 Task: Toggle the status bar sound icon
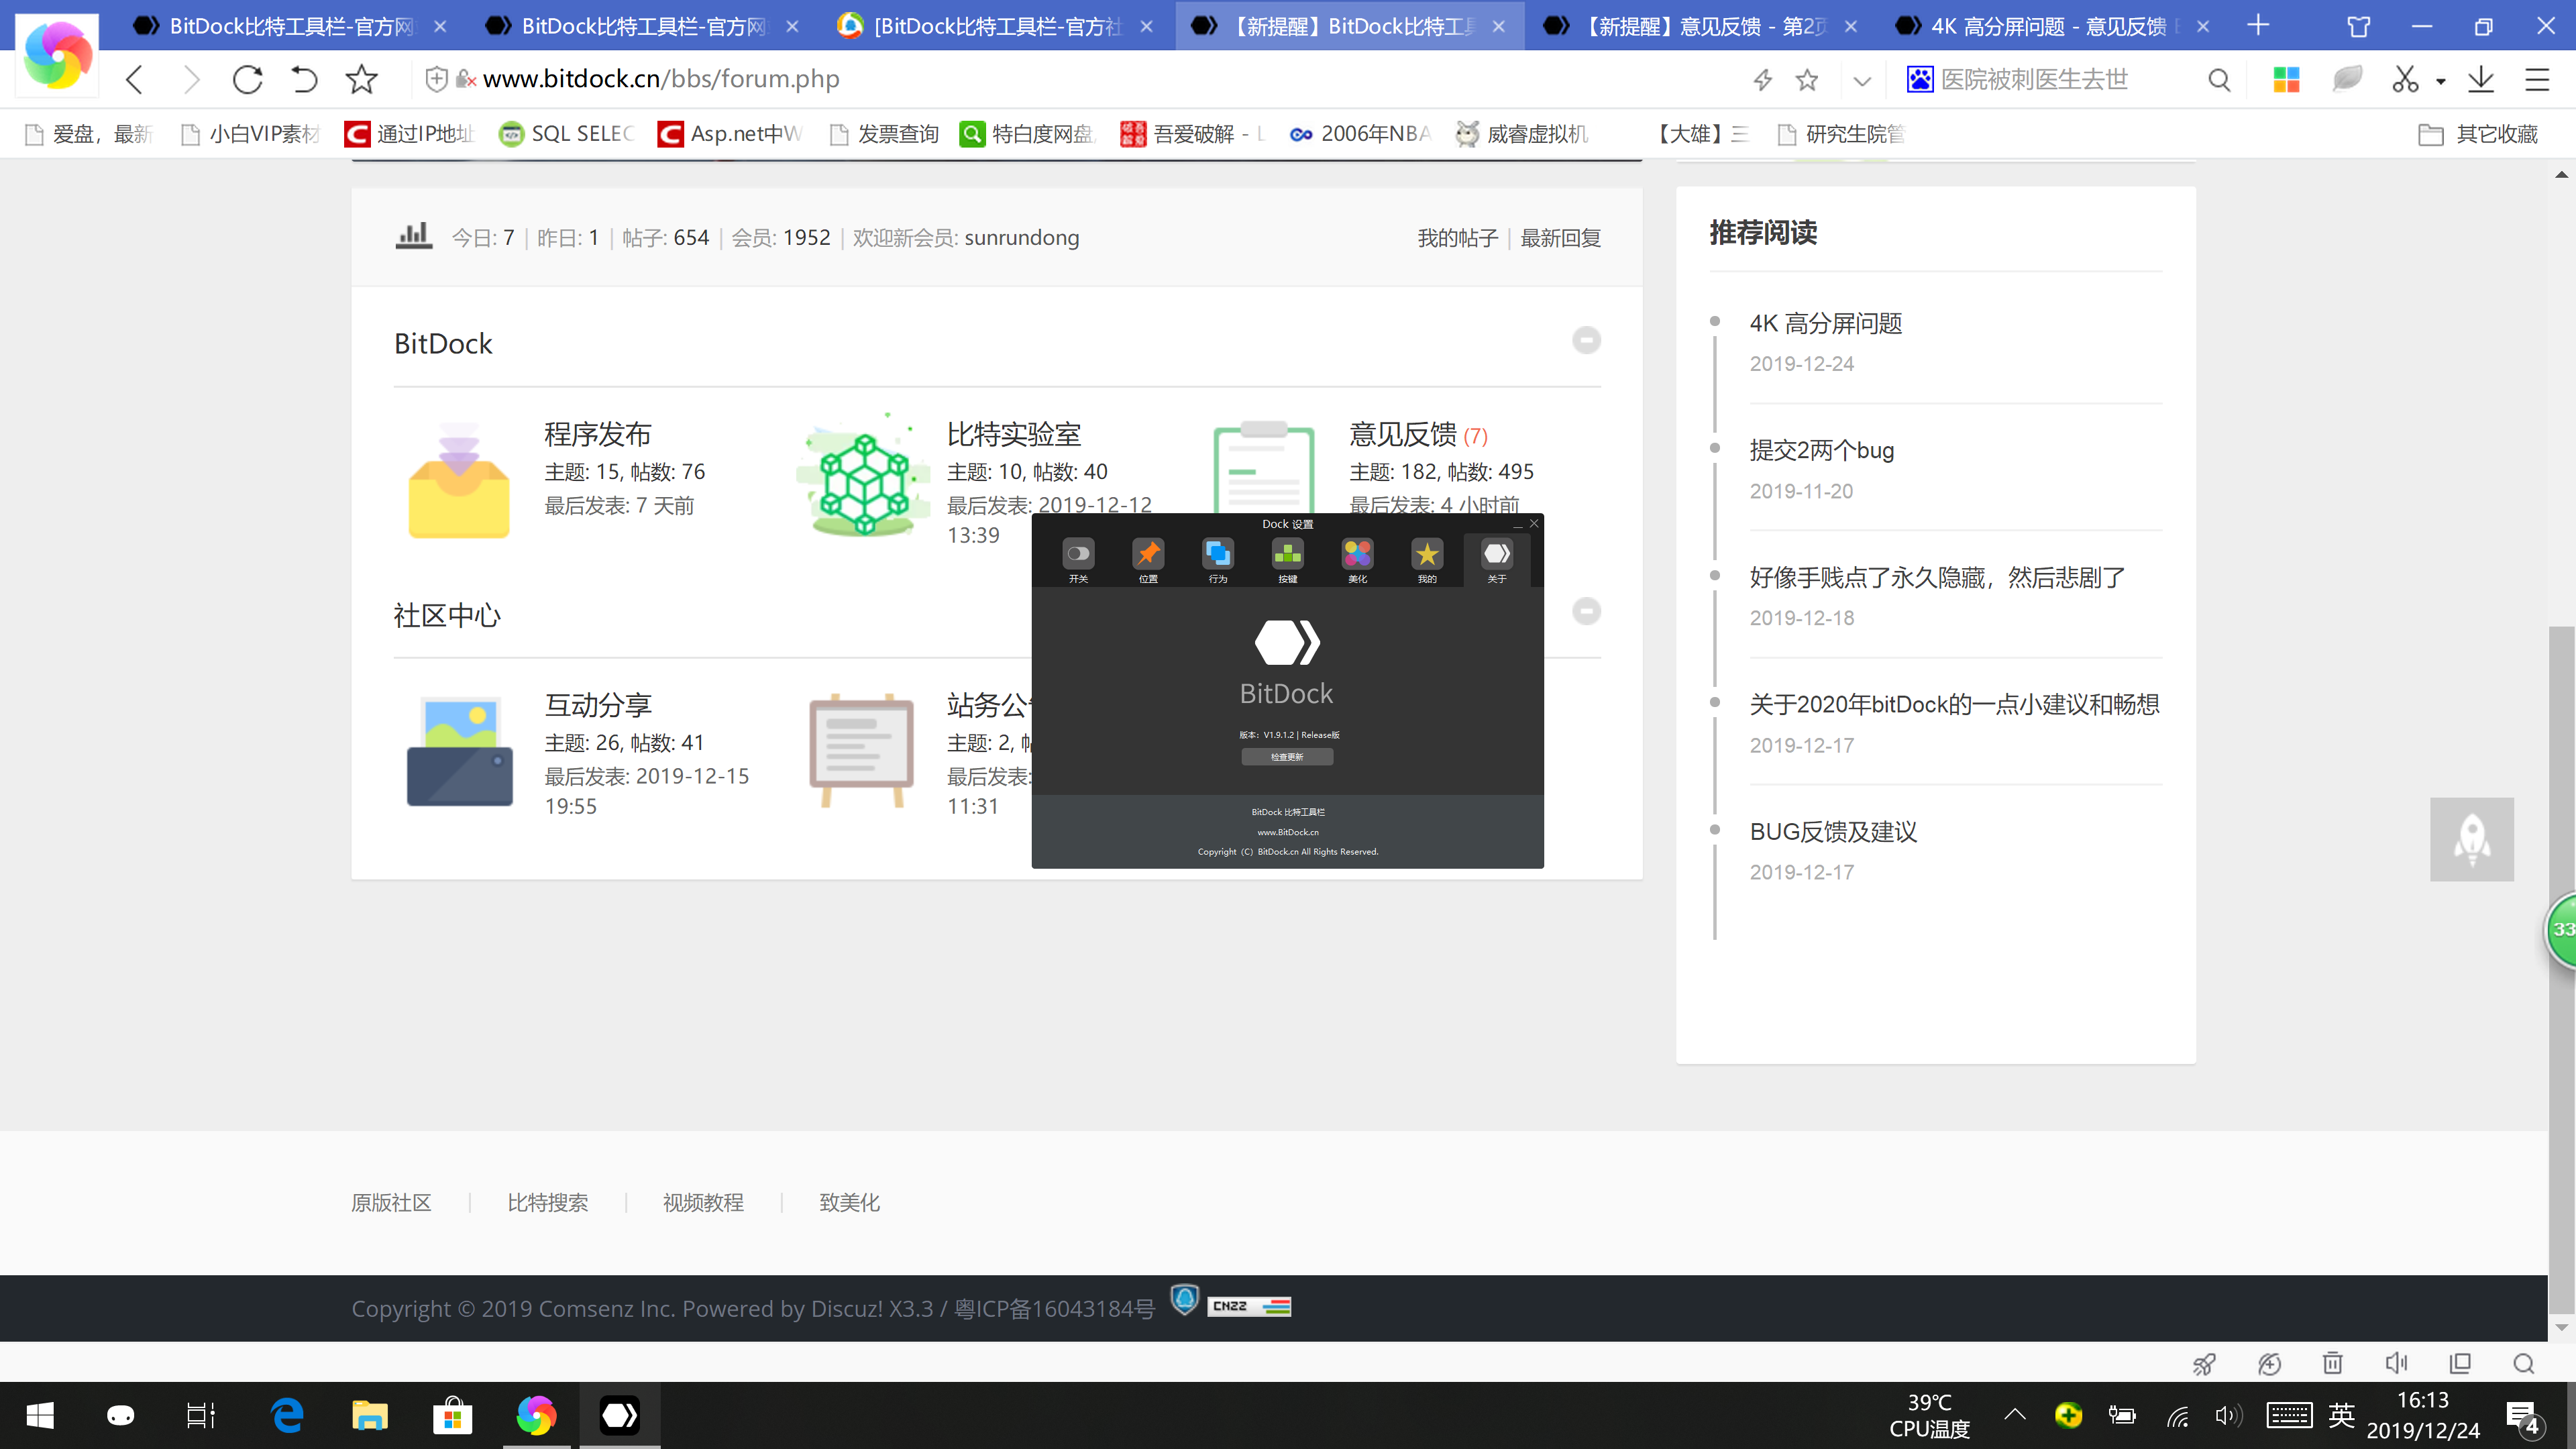tap(2396, 1363)
